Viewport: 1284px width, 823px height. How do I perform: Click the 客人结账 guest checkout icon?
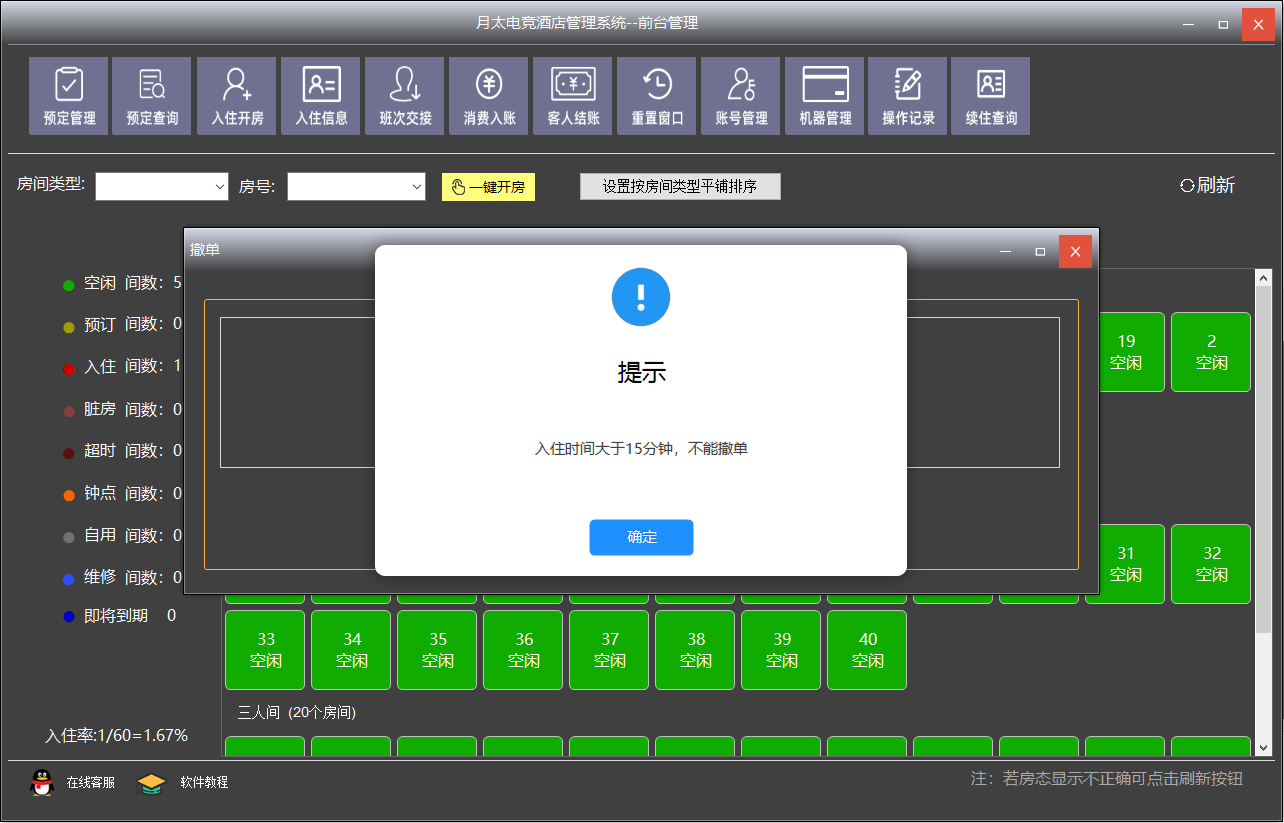tap(573, 96)
